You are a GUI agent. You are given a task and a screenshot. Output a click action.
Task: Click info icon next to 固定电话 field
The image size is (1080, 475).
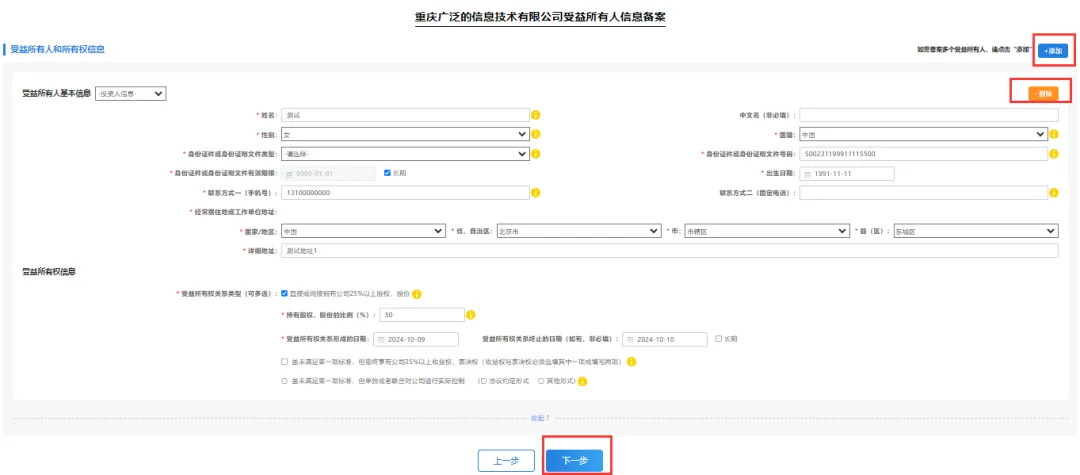(x=1053, y=193)
